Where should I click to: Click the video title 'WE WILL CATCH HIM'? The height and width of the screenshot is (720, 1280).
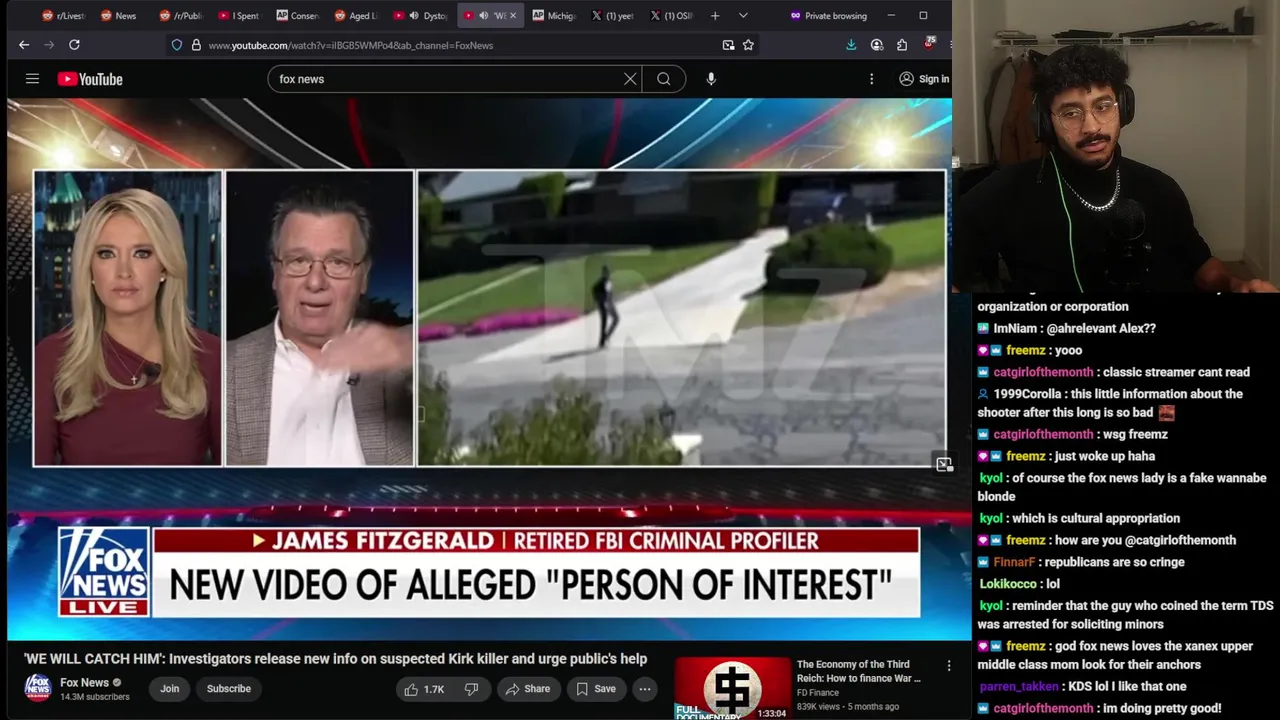(335, 659)
